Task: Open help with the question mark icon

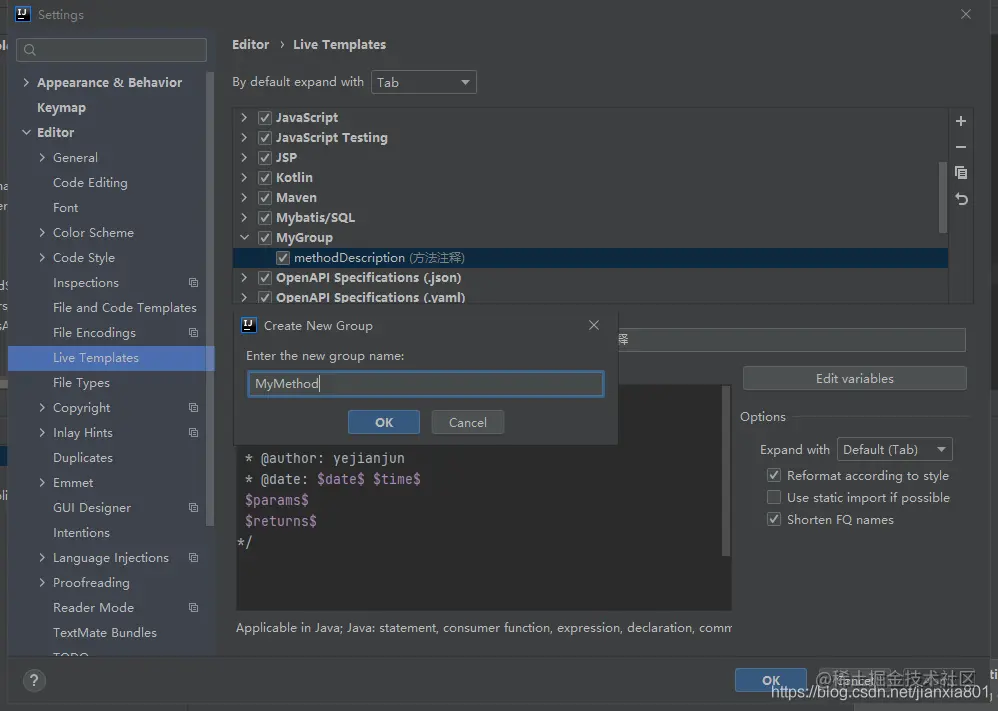Action: [34, 680]
